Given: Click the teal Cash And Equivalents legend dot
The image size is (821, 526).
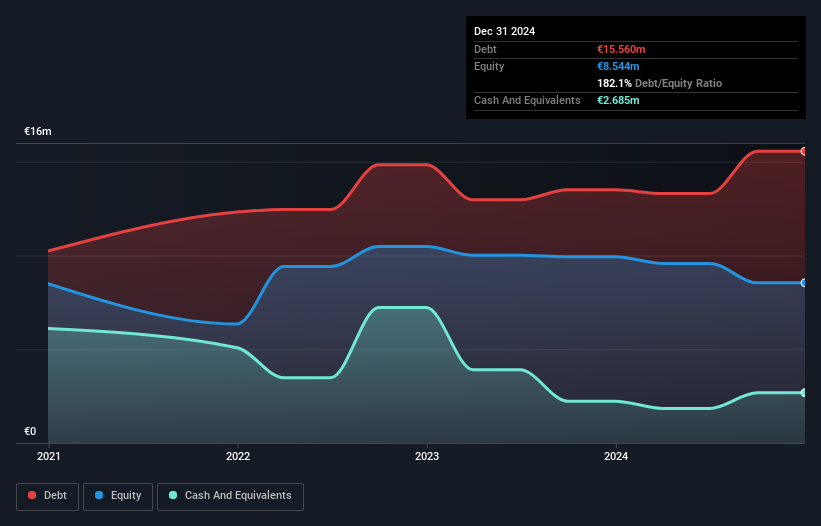Looking at the screenshot, I should 173,495.
